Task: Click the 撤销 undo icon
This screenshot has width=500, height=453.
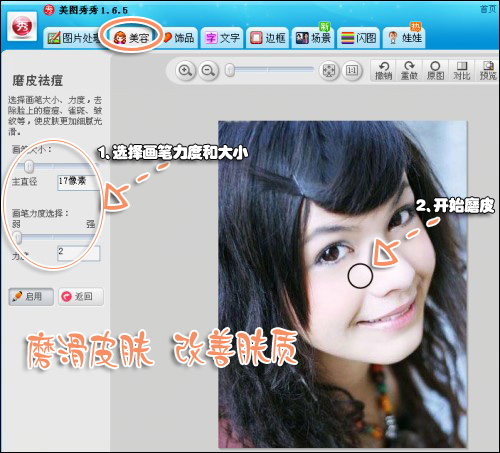Action: [x=383, y=71]
